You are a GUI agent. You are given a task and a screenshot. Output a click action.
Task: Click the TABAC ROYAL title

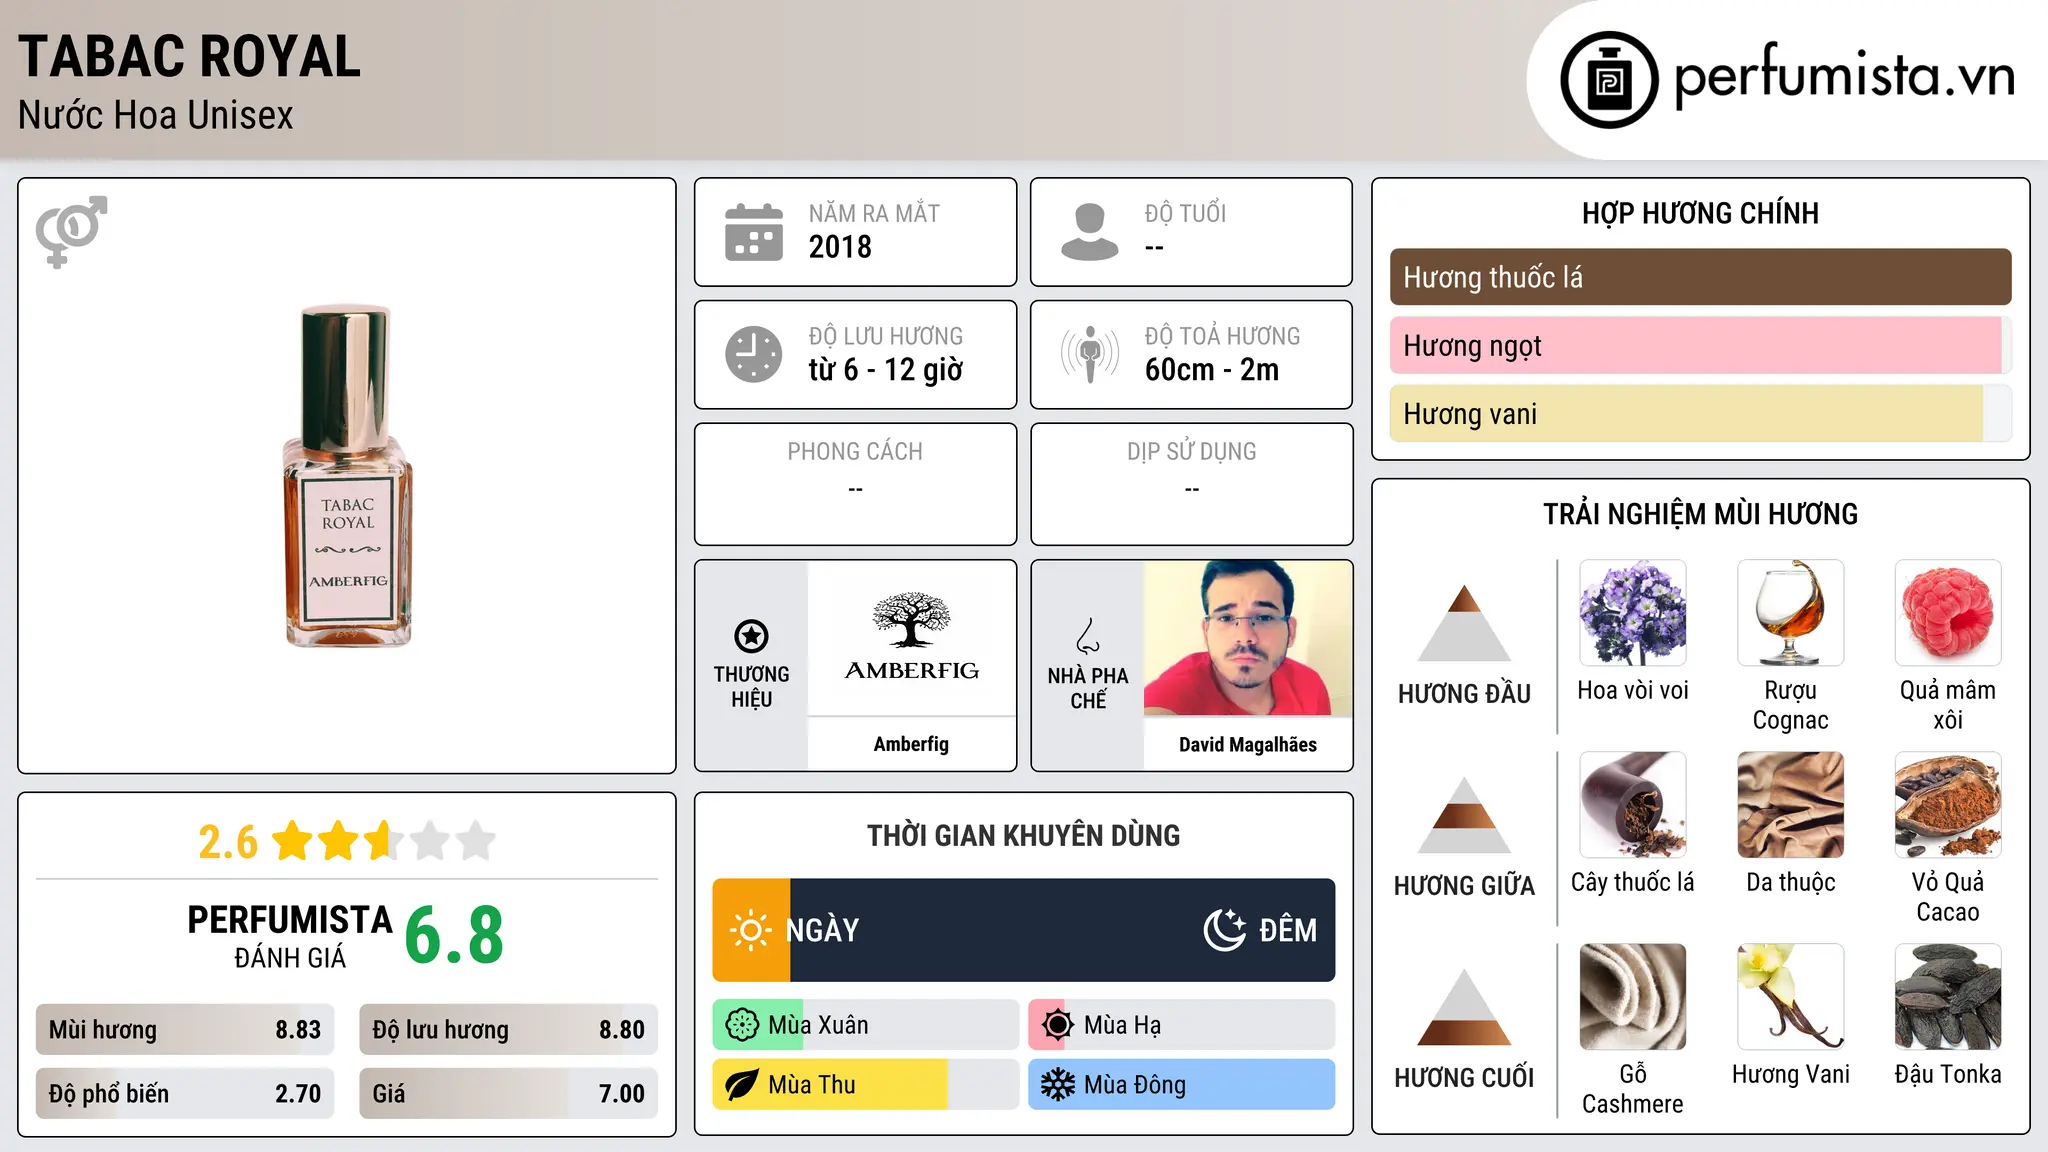[189, 57]
